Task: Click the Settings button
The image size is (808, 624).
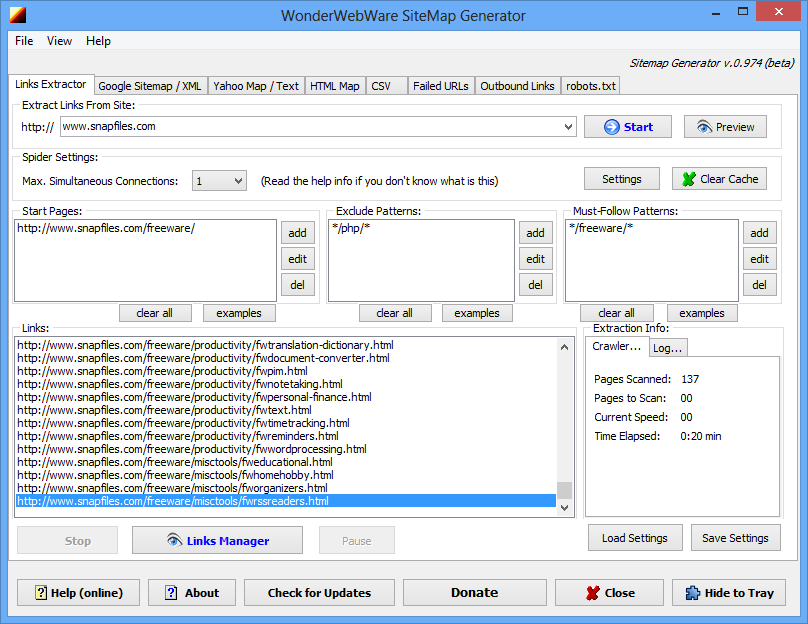Action: [x=621, y=179]
